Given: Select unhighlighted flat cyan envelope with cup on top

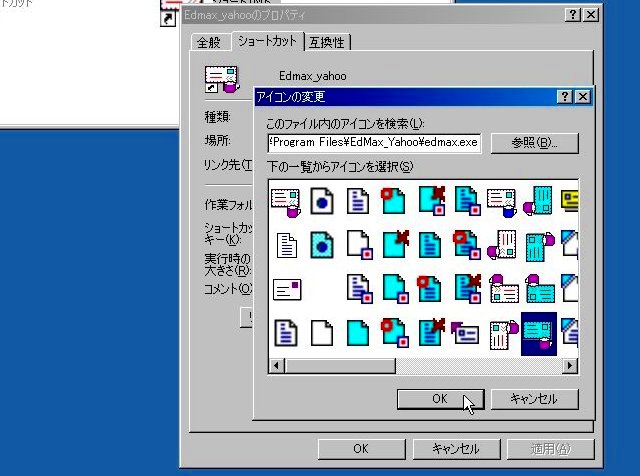Looking at the screenshot, I should coord(540,289).
